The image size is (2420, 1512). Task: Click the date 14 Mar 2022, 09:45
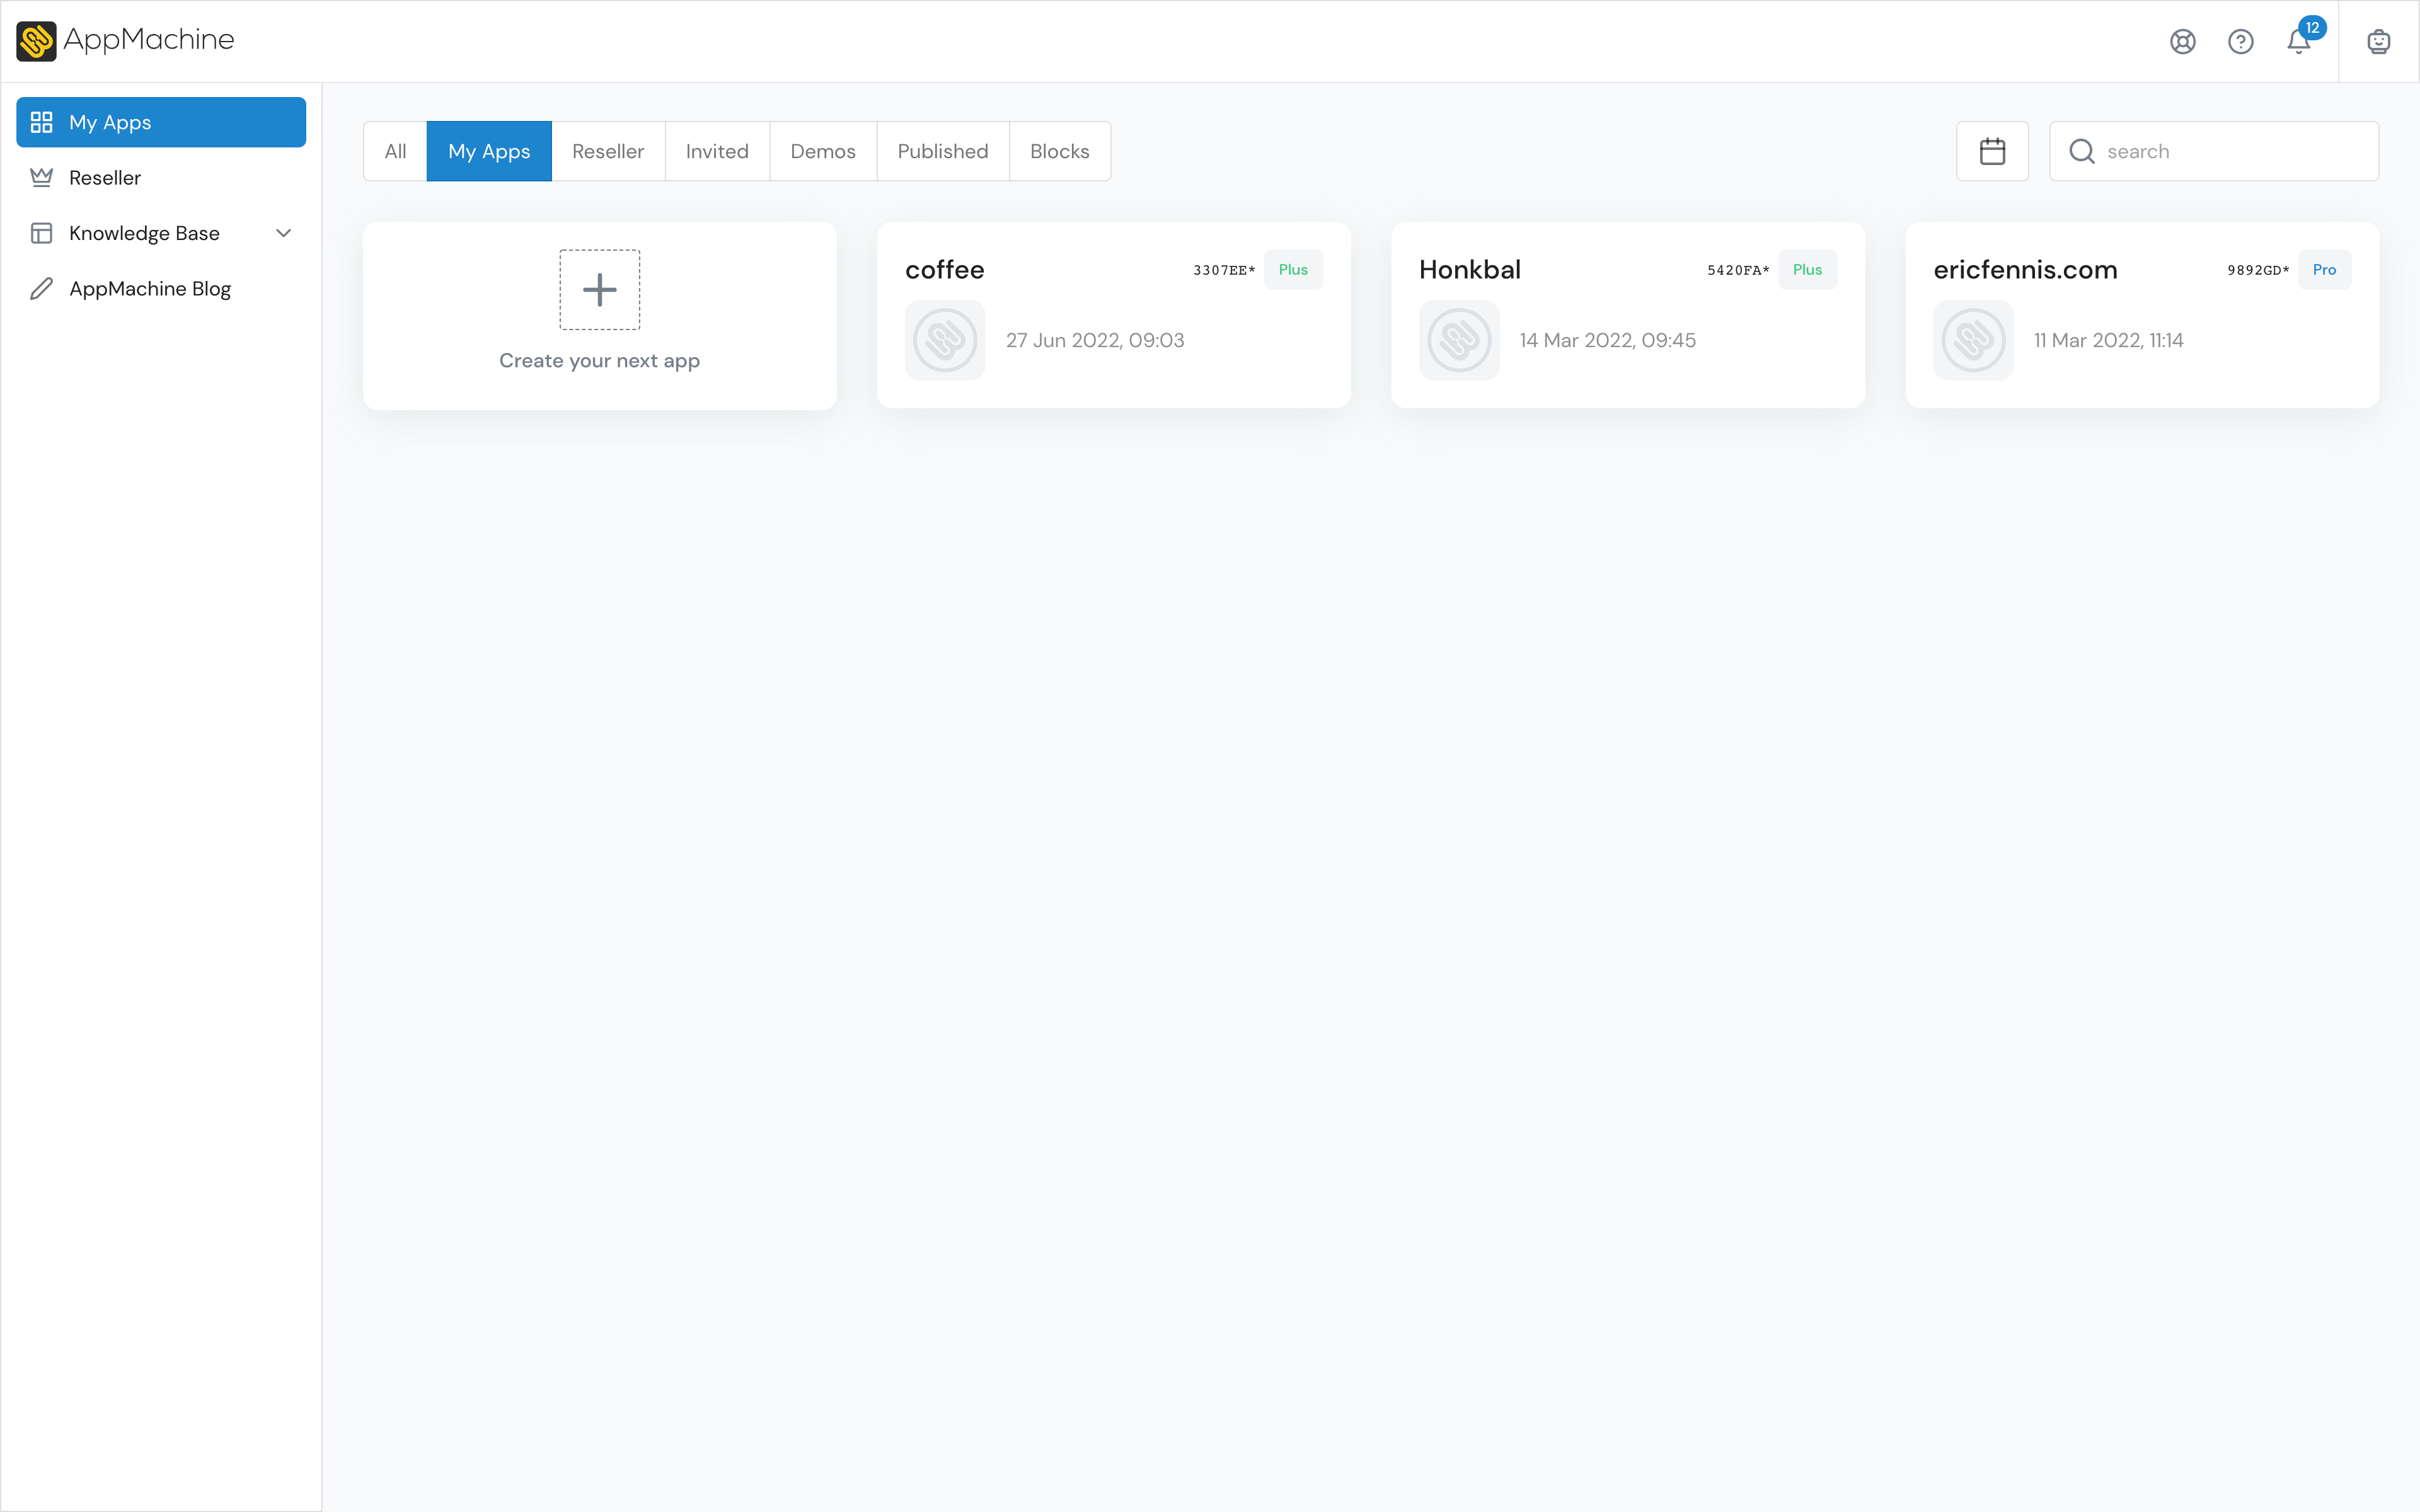coord(1608,340)
